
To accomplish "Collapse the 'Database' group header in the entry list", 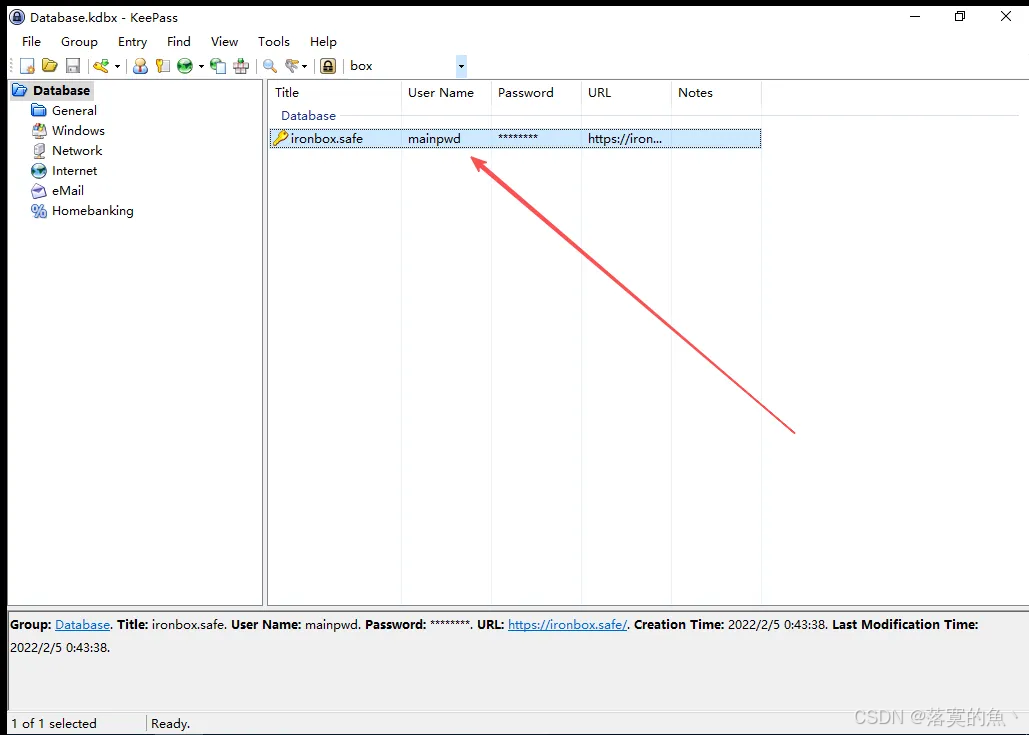I will [x=308, y=116].
